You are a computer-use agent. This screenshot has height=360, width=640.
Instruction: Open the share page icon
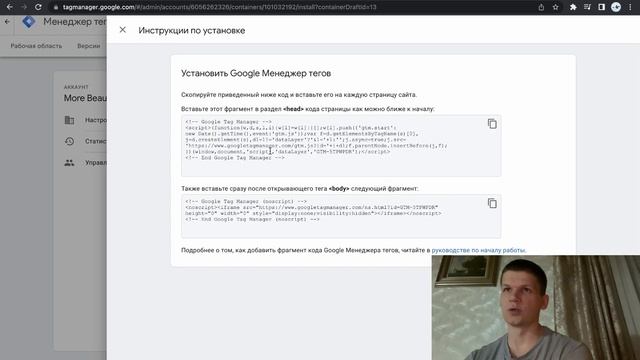pos(541,7)
